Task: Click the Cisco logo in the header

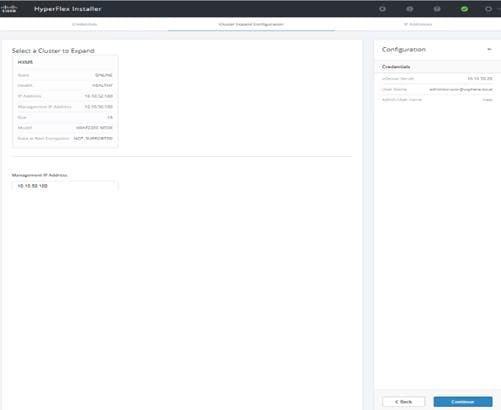Action: [x=9, y=9]
